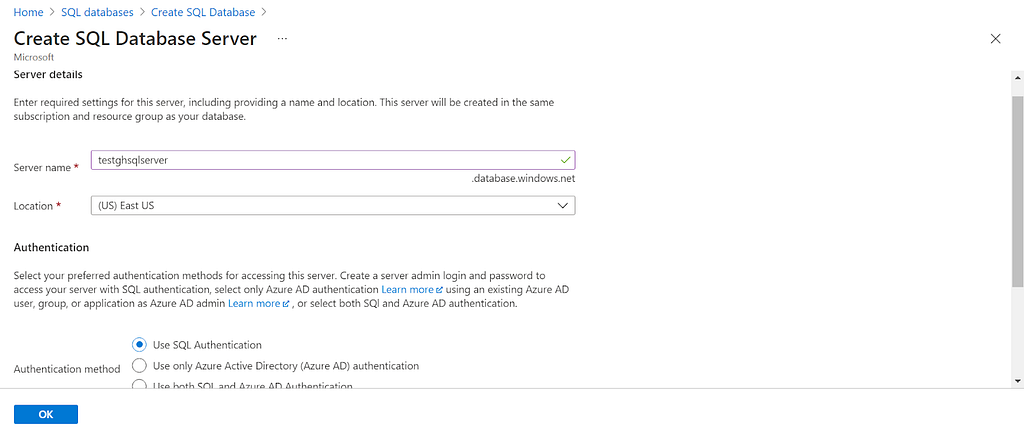Open first Learn more link about Azure AD authentication
This screenshot has width=1024, height=438.
(408, 289)
